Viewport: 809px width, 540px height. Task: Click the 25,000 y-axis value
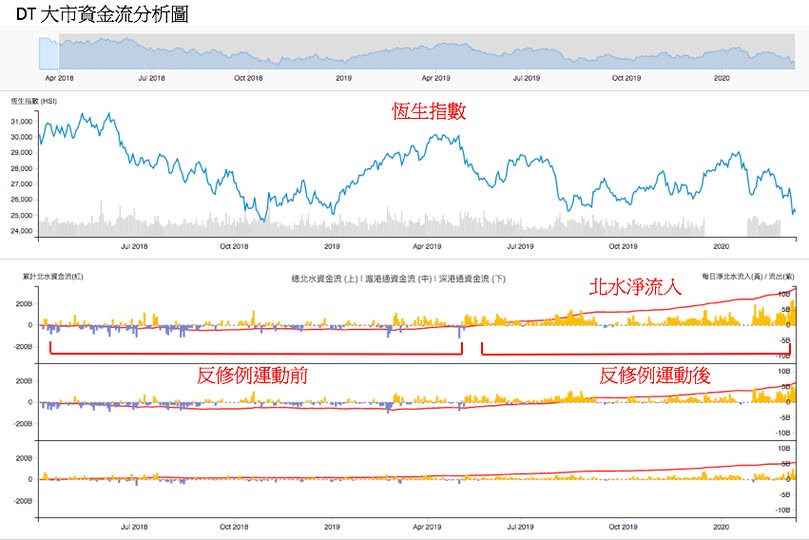pos(22,216)
